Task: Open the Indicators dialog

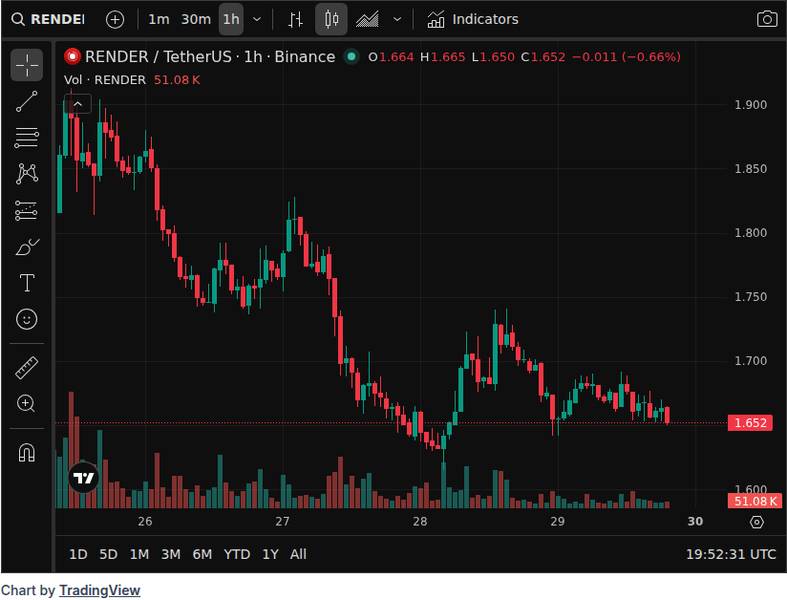Action: pyautogui.click(x=473, y=20)
